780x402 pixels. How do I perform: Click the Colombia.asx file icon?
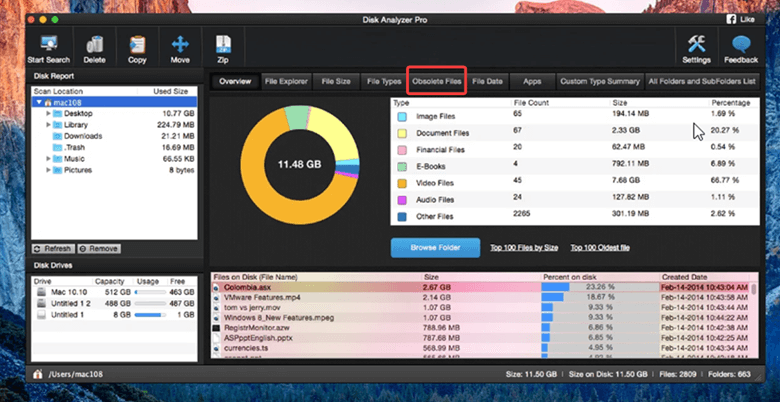point(216,288)
